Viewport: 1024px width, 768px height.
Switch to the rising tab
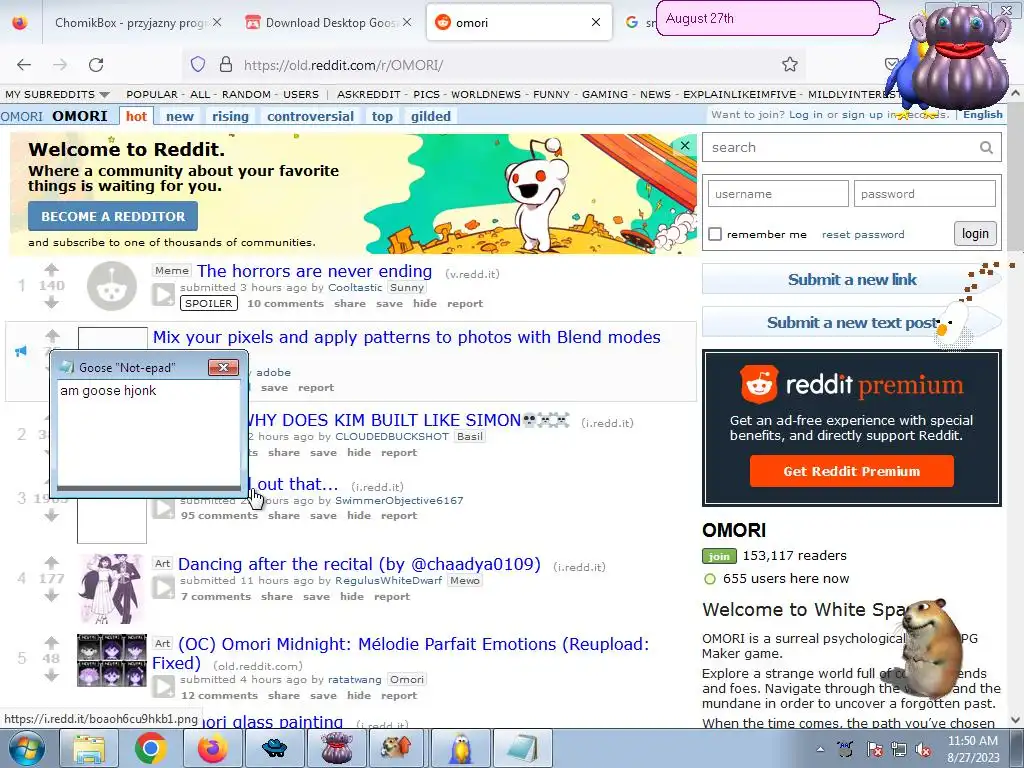point(231,116)
